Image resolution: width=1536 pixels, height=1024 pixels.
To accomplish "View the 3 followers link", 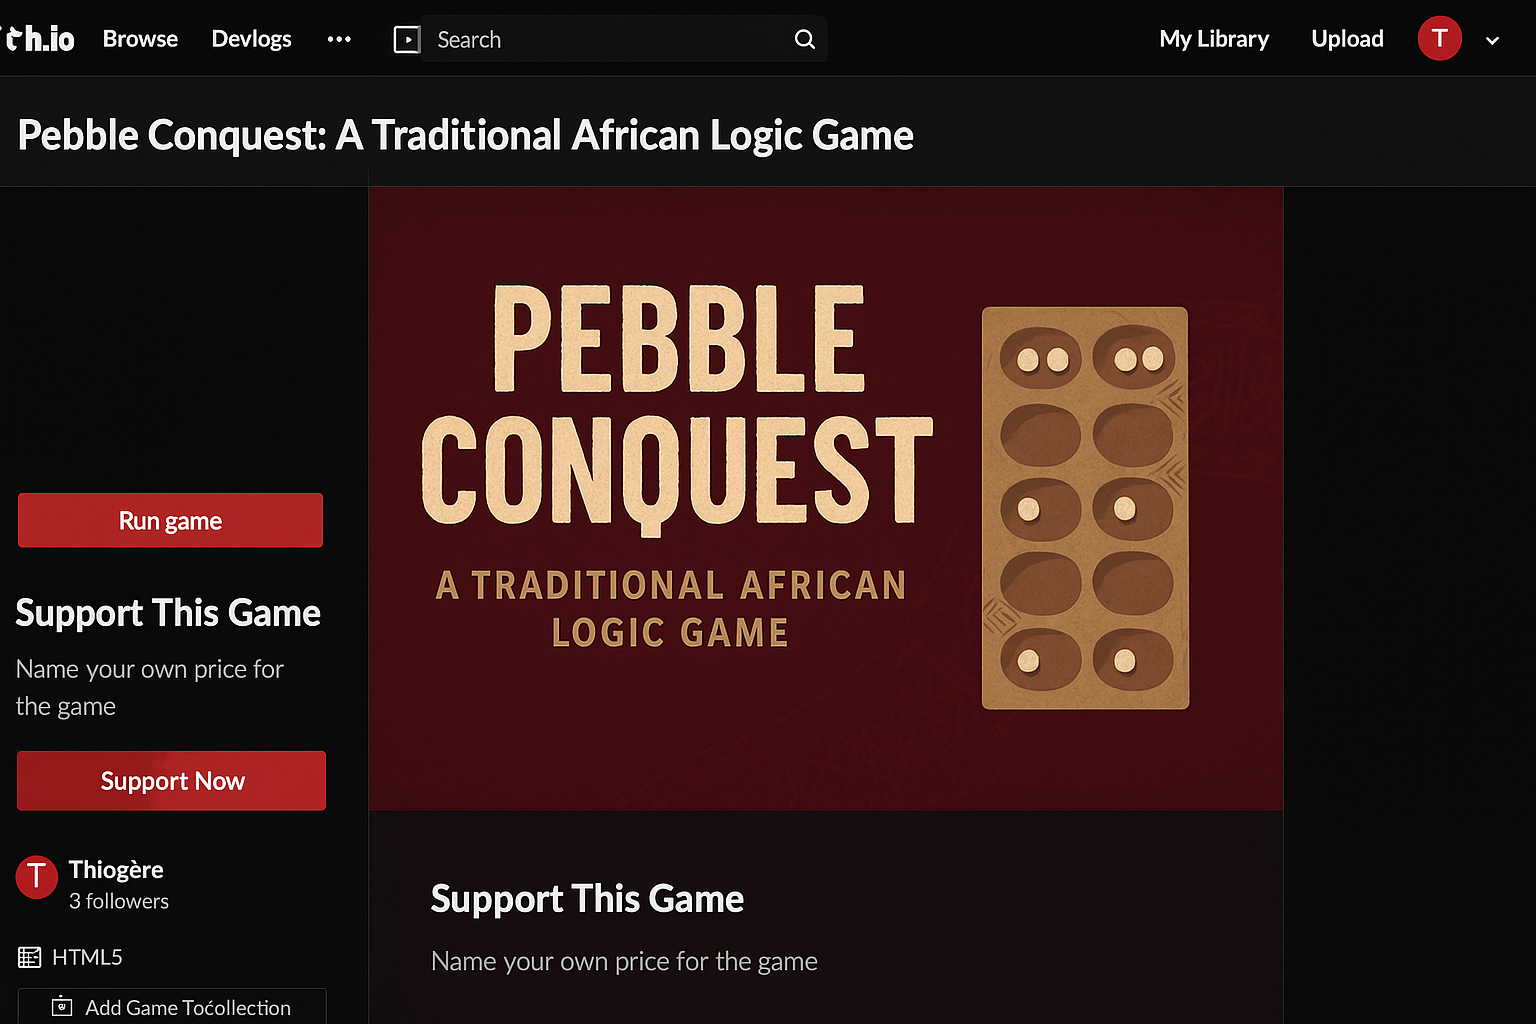I will pyautogui.click(x=119, y=901).
